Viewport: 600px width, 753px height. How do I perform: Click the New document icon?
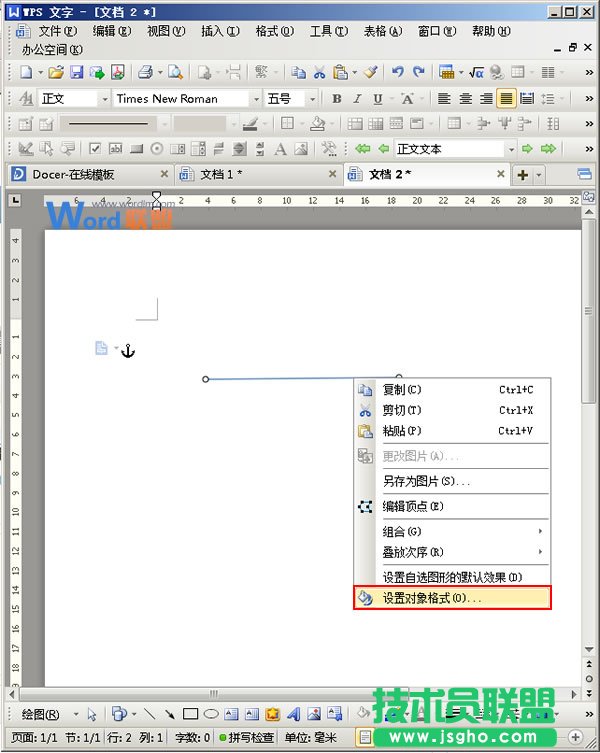point(26,73)
